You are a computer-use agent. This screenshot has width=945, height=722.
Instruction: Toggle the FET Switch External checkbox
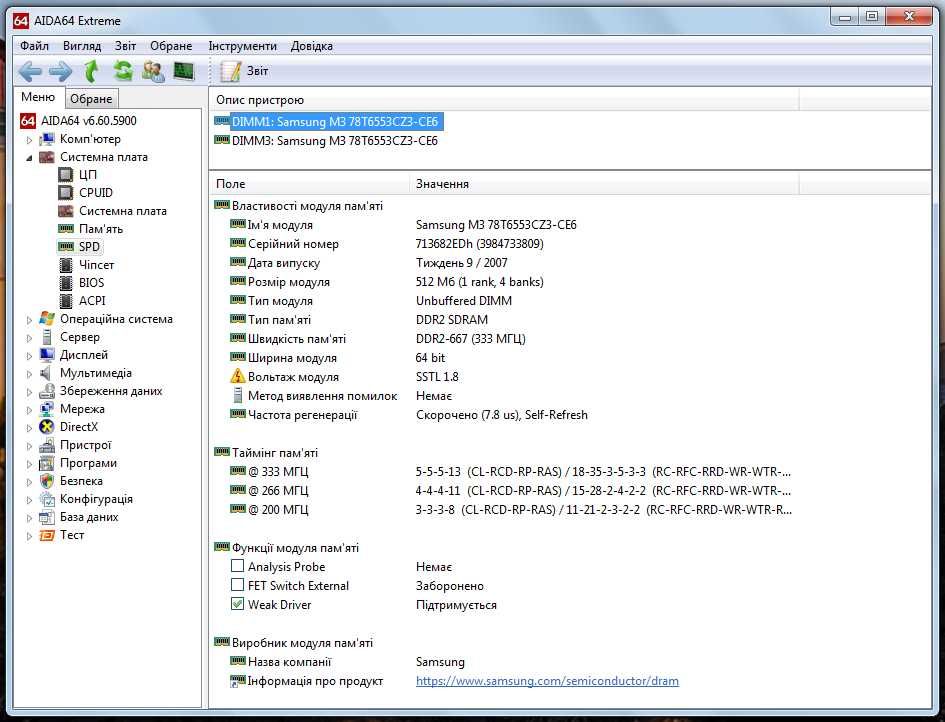[x=237, y=585]
